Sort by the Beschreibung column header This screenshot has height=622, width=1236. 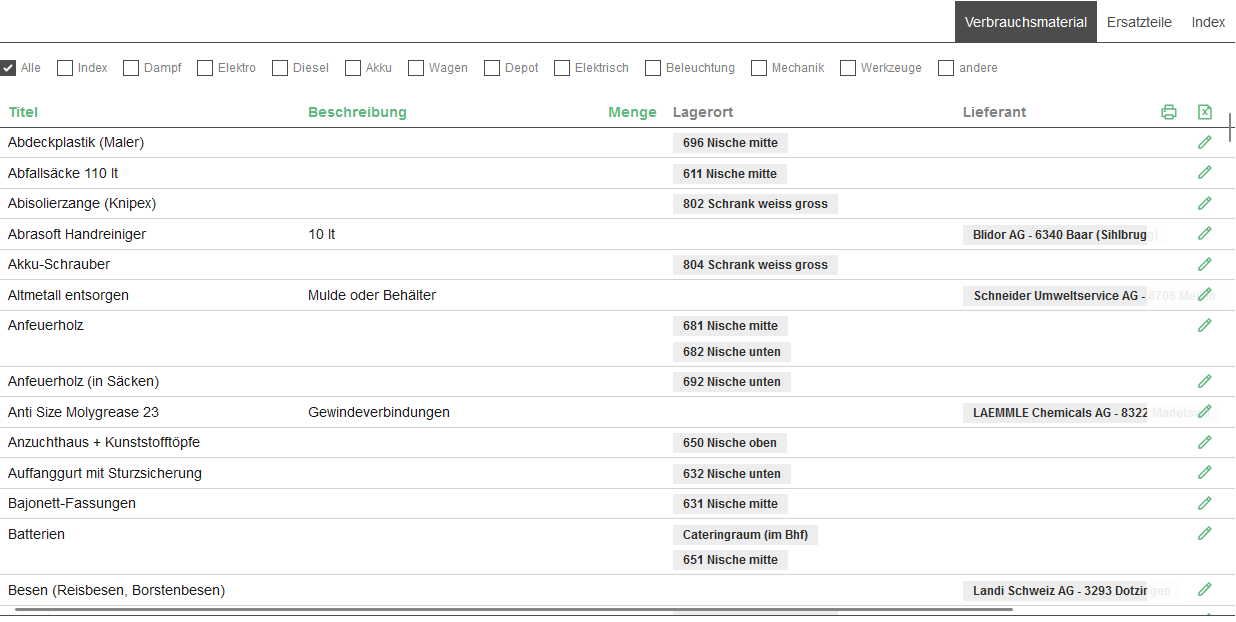[357, 112]
